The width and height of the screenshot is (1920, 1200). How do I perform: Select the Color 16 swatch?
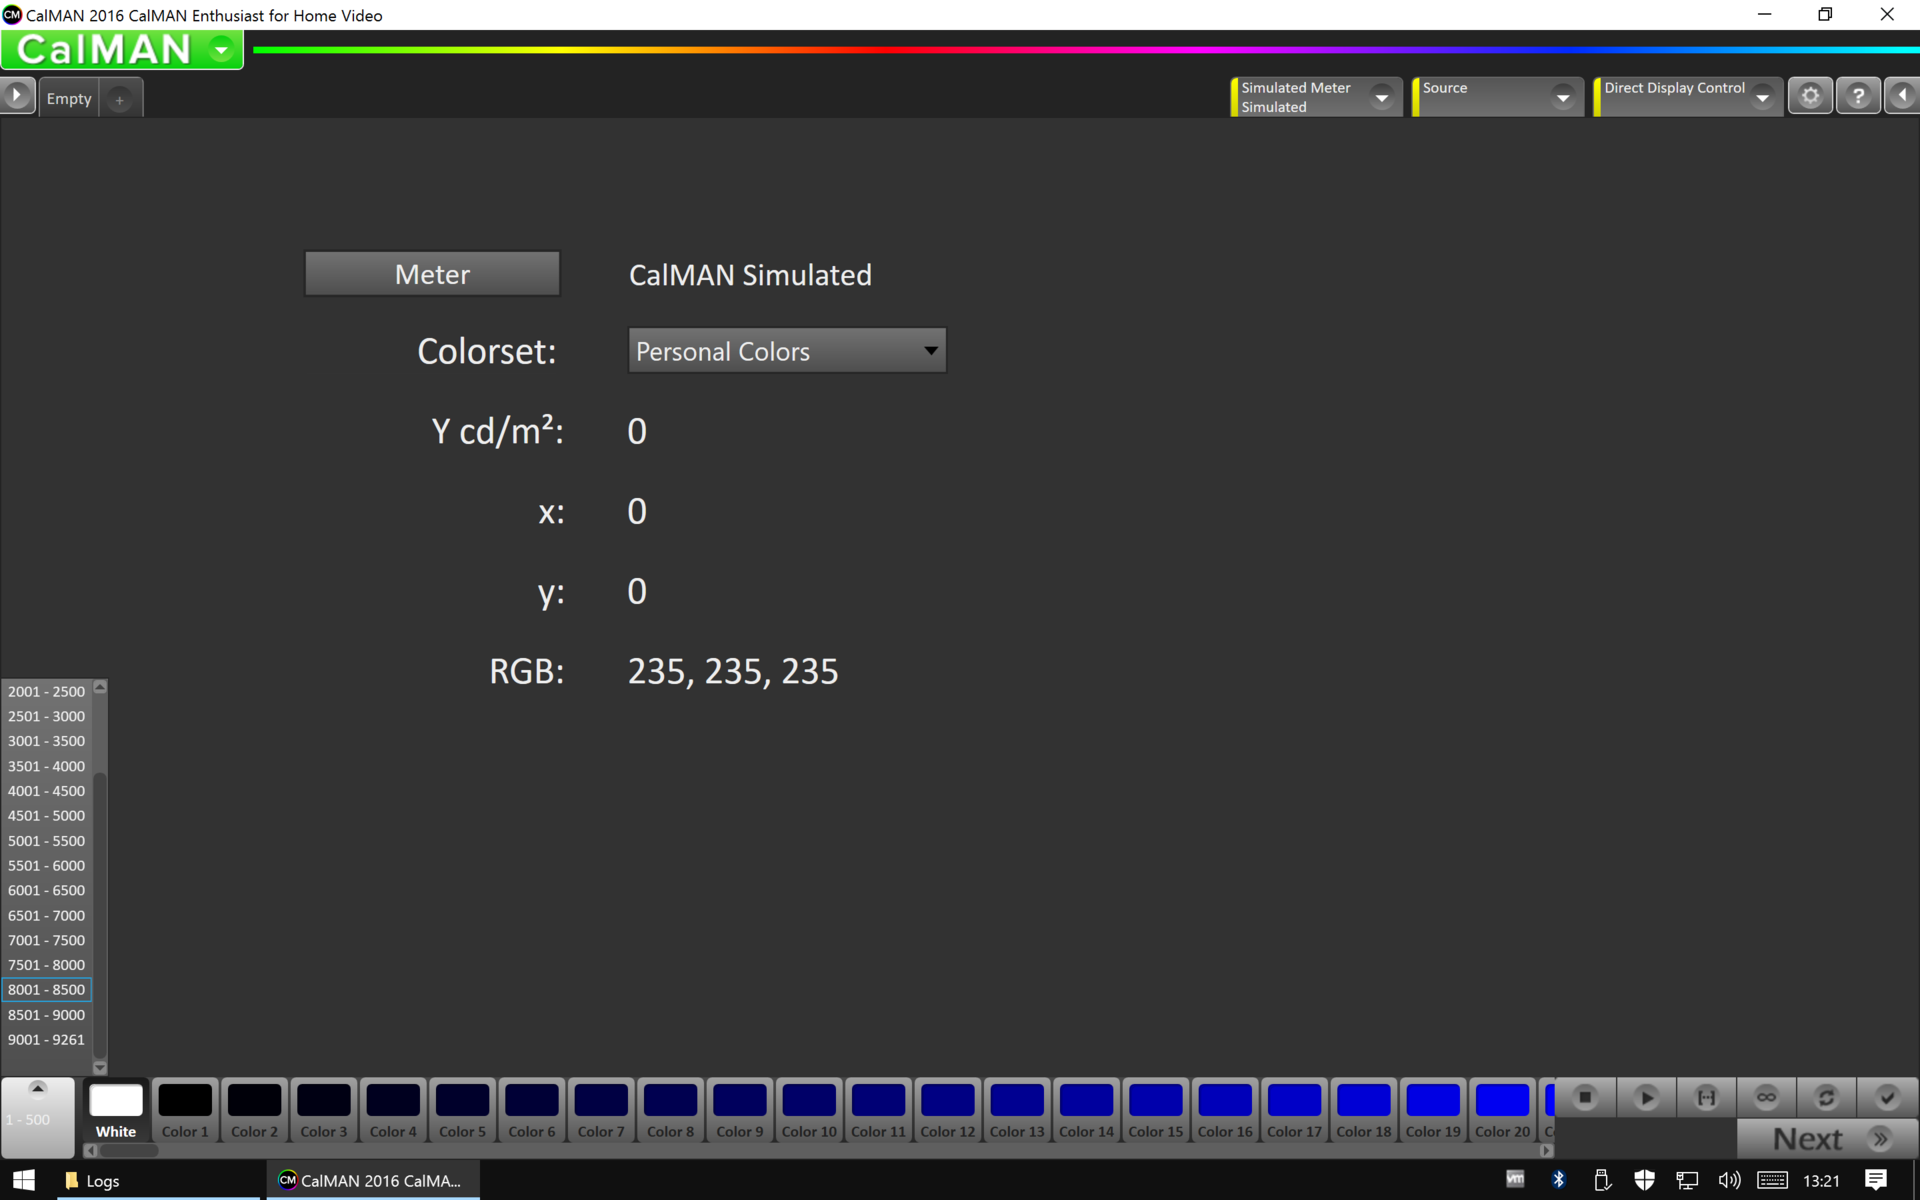pos(1225,1111)
